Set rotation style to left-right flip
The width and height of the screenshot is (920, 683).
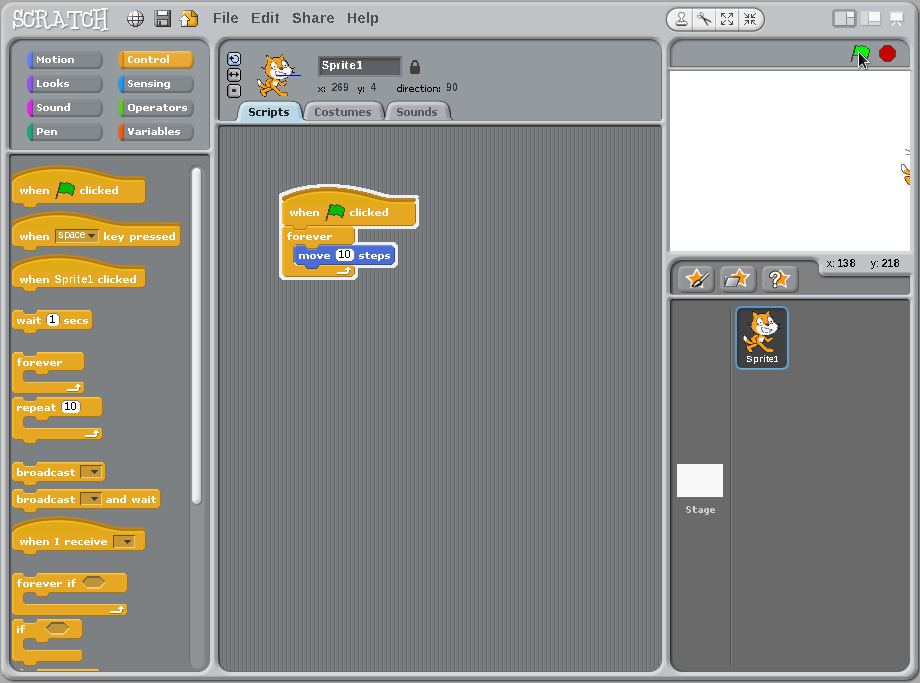pos(234,75)
